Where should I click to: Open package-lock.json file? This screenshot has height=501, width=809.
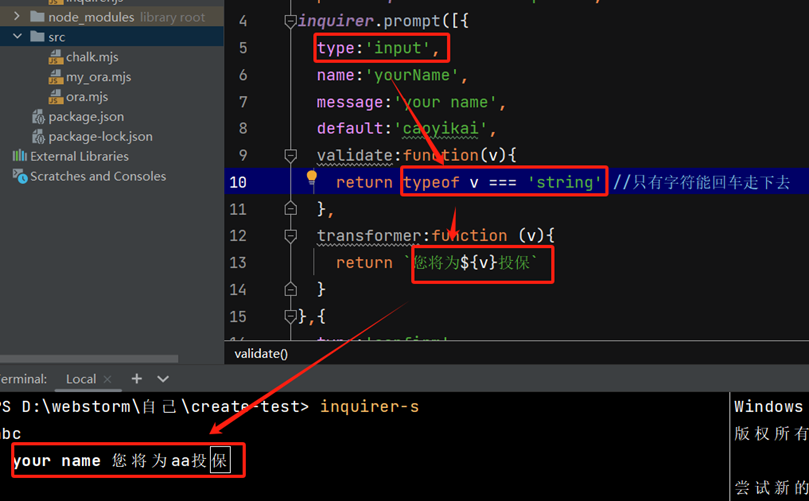[x=101, y=137]
